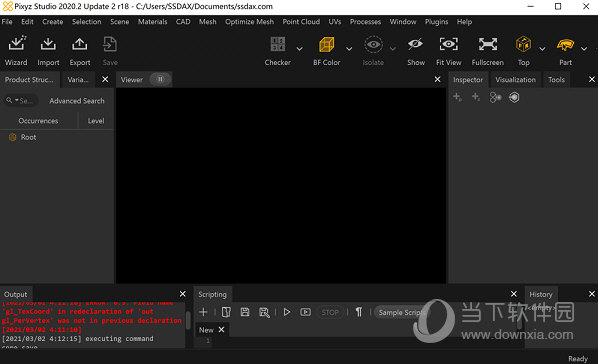Screen dimensions: 598x364
Task: Click the Isolate eye icon
Action: point(373,44)
